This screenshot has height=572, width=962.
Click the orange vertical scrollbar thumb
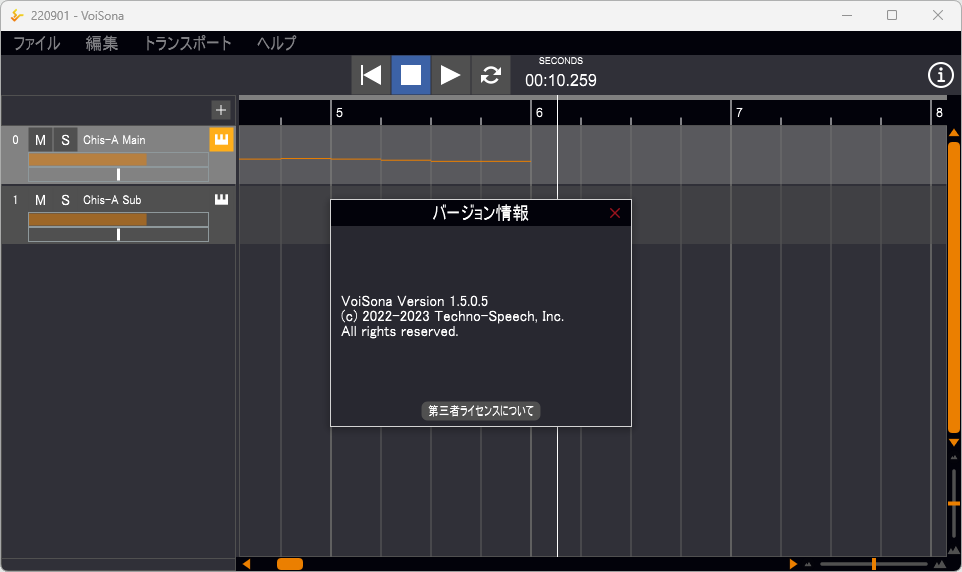[x=953, y=287]
